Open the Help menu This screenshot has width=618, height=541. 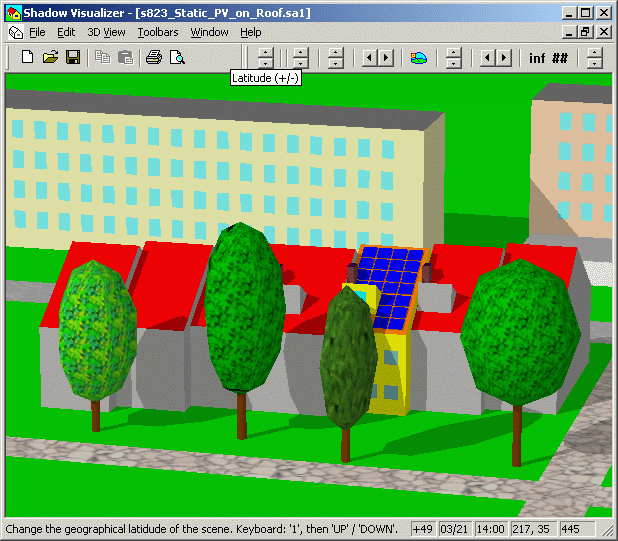coord(251,32)
